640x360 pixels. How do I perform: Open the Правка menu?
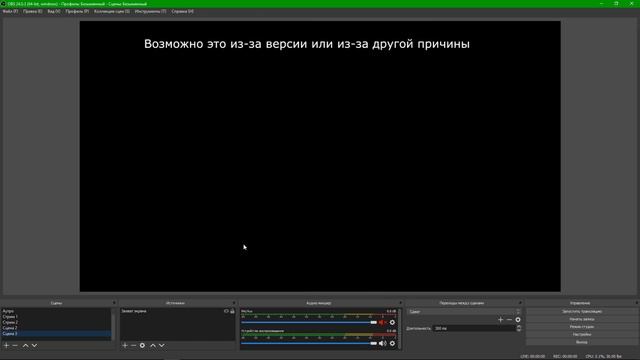pos(33,11)
